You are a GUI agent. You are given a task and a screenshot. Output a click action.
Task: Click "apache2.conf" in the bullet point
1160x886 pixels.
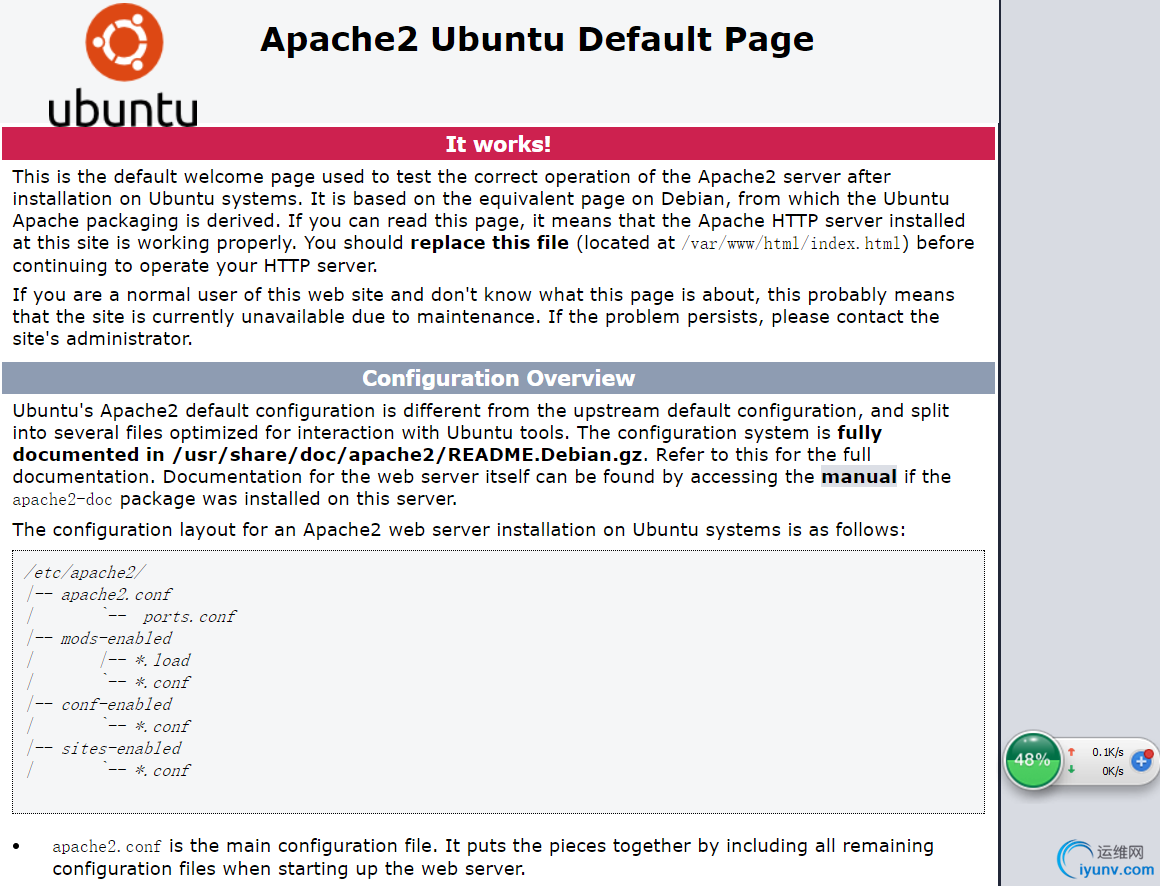click(107, 847)
